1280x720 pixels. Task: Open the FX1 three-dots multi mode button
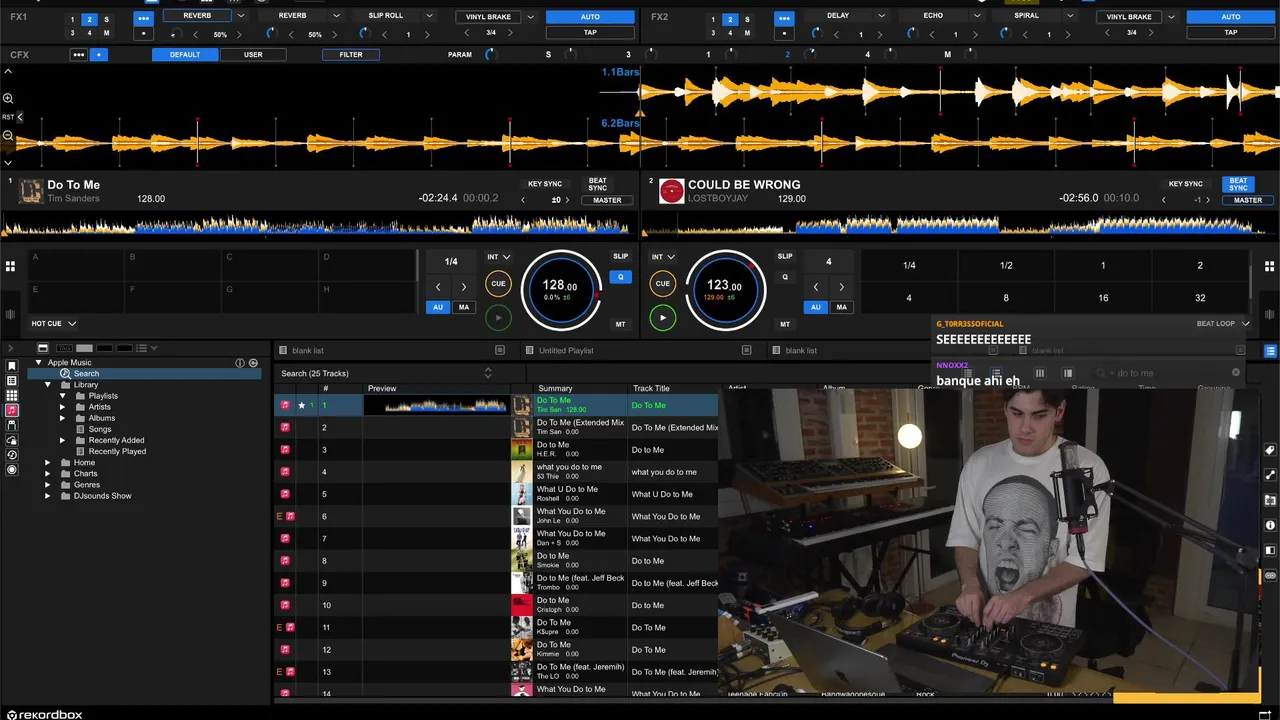click(144, 18)
